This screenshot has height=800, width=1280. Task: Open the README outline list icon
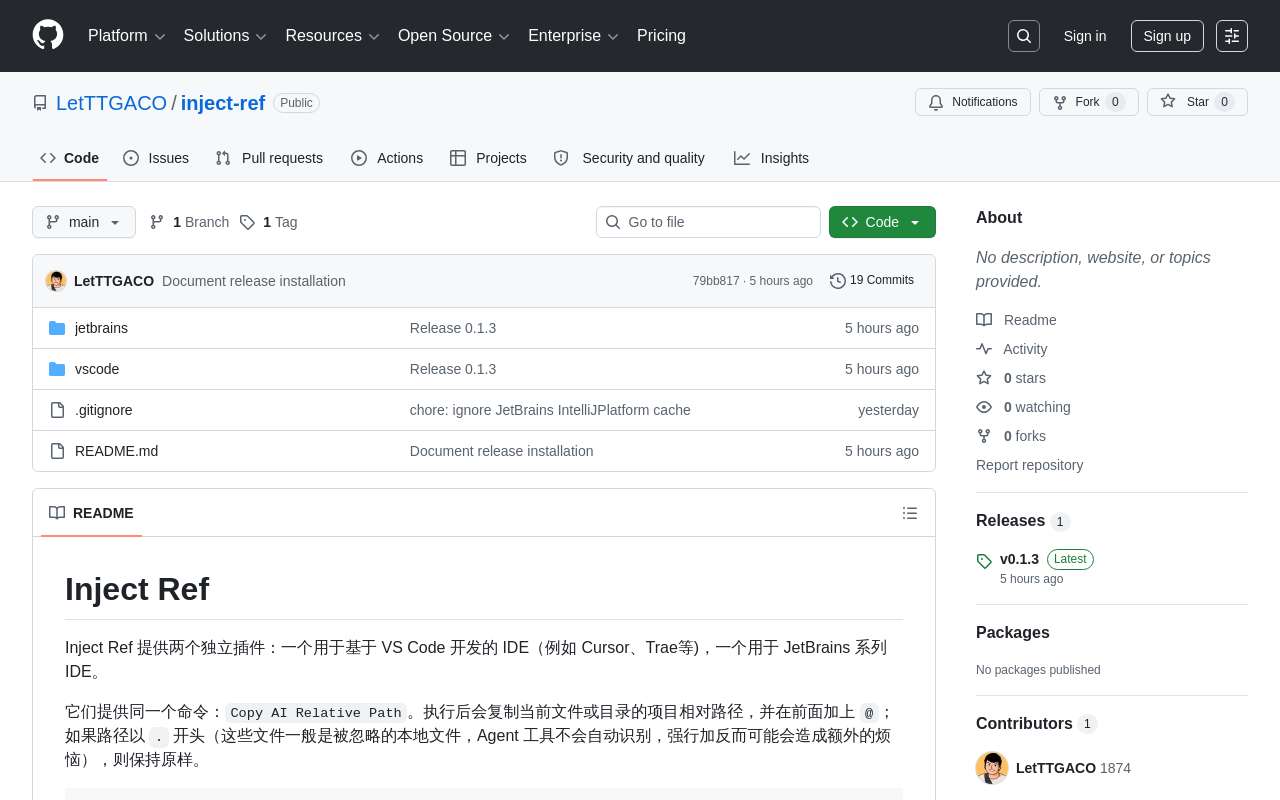[x=910, y=513]
